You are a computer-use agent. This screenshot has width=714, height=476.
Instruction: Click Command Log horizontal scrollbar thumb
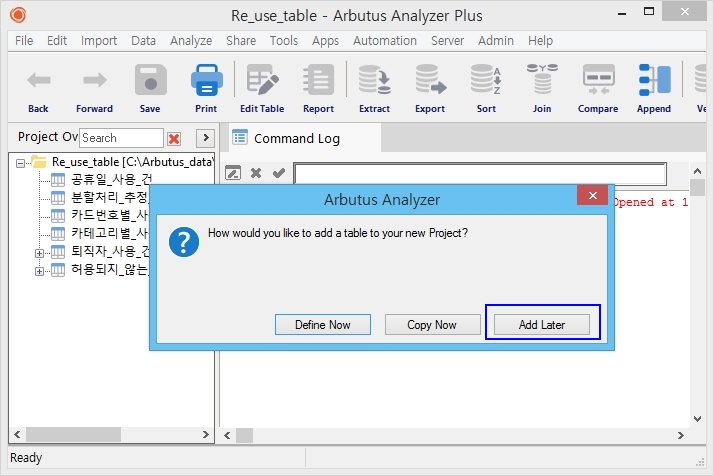pyautogui.click(x=245, y=435)
